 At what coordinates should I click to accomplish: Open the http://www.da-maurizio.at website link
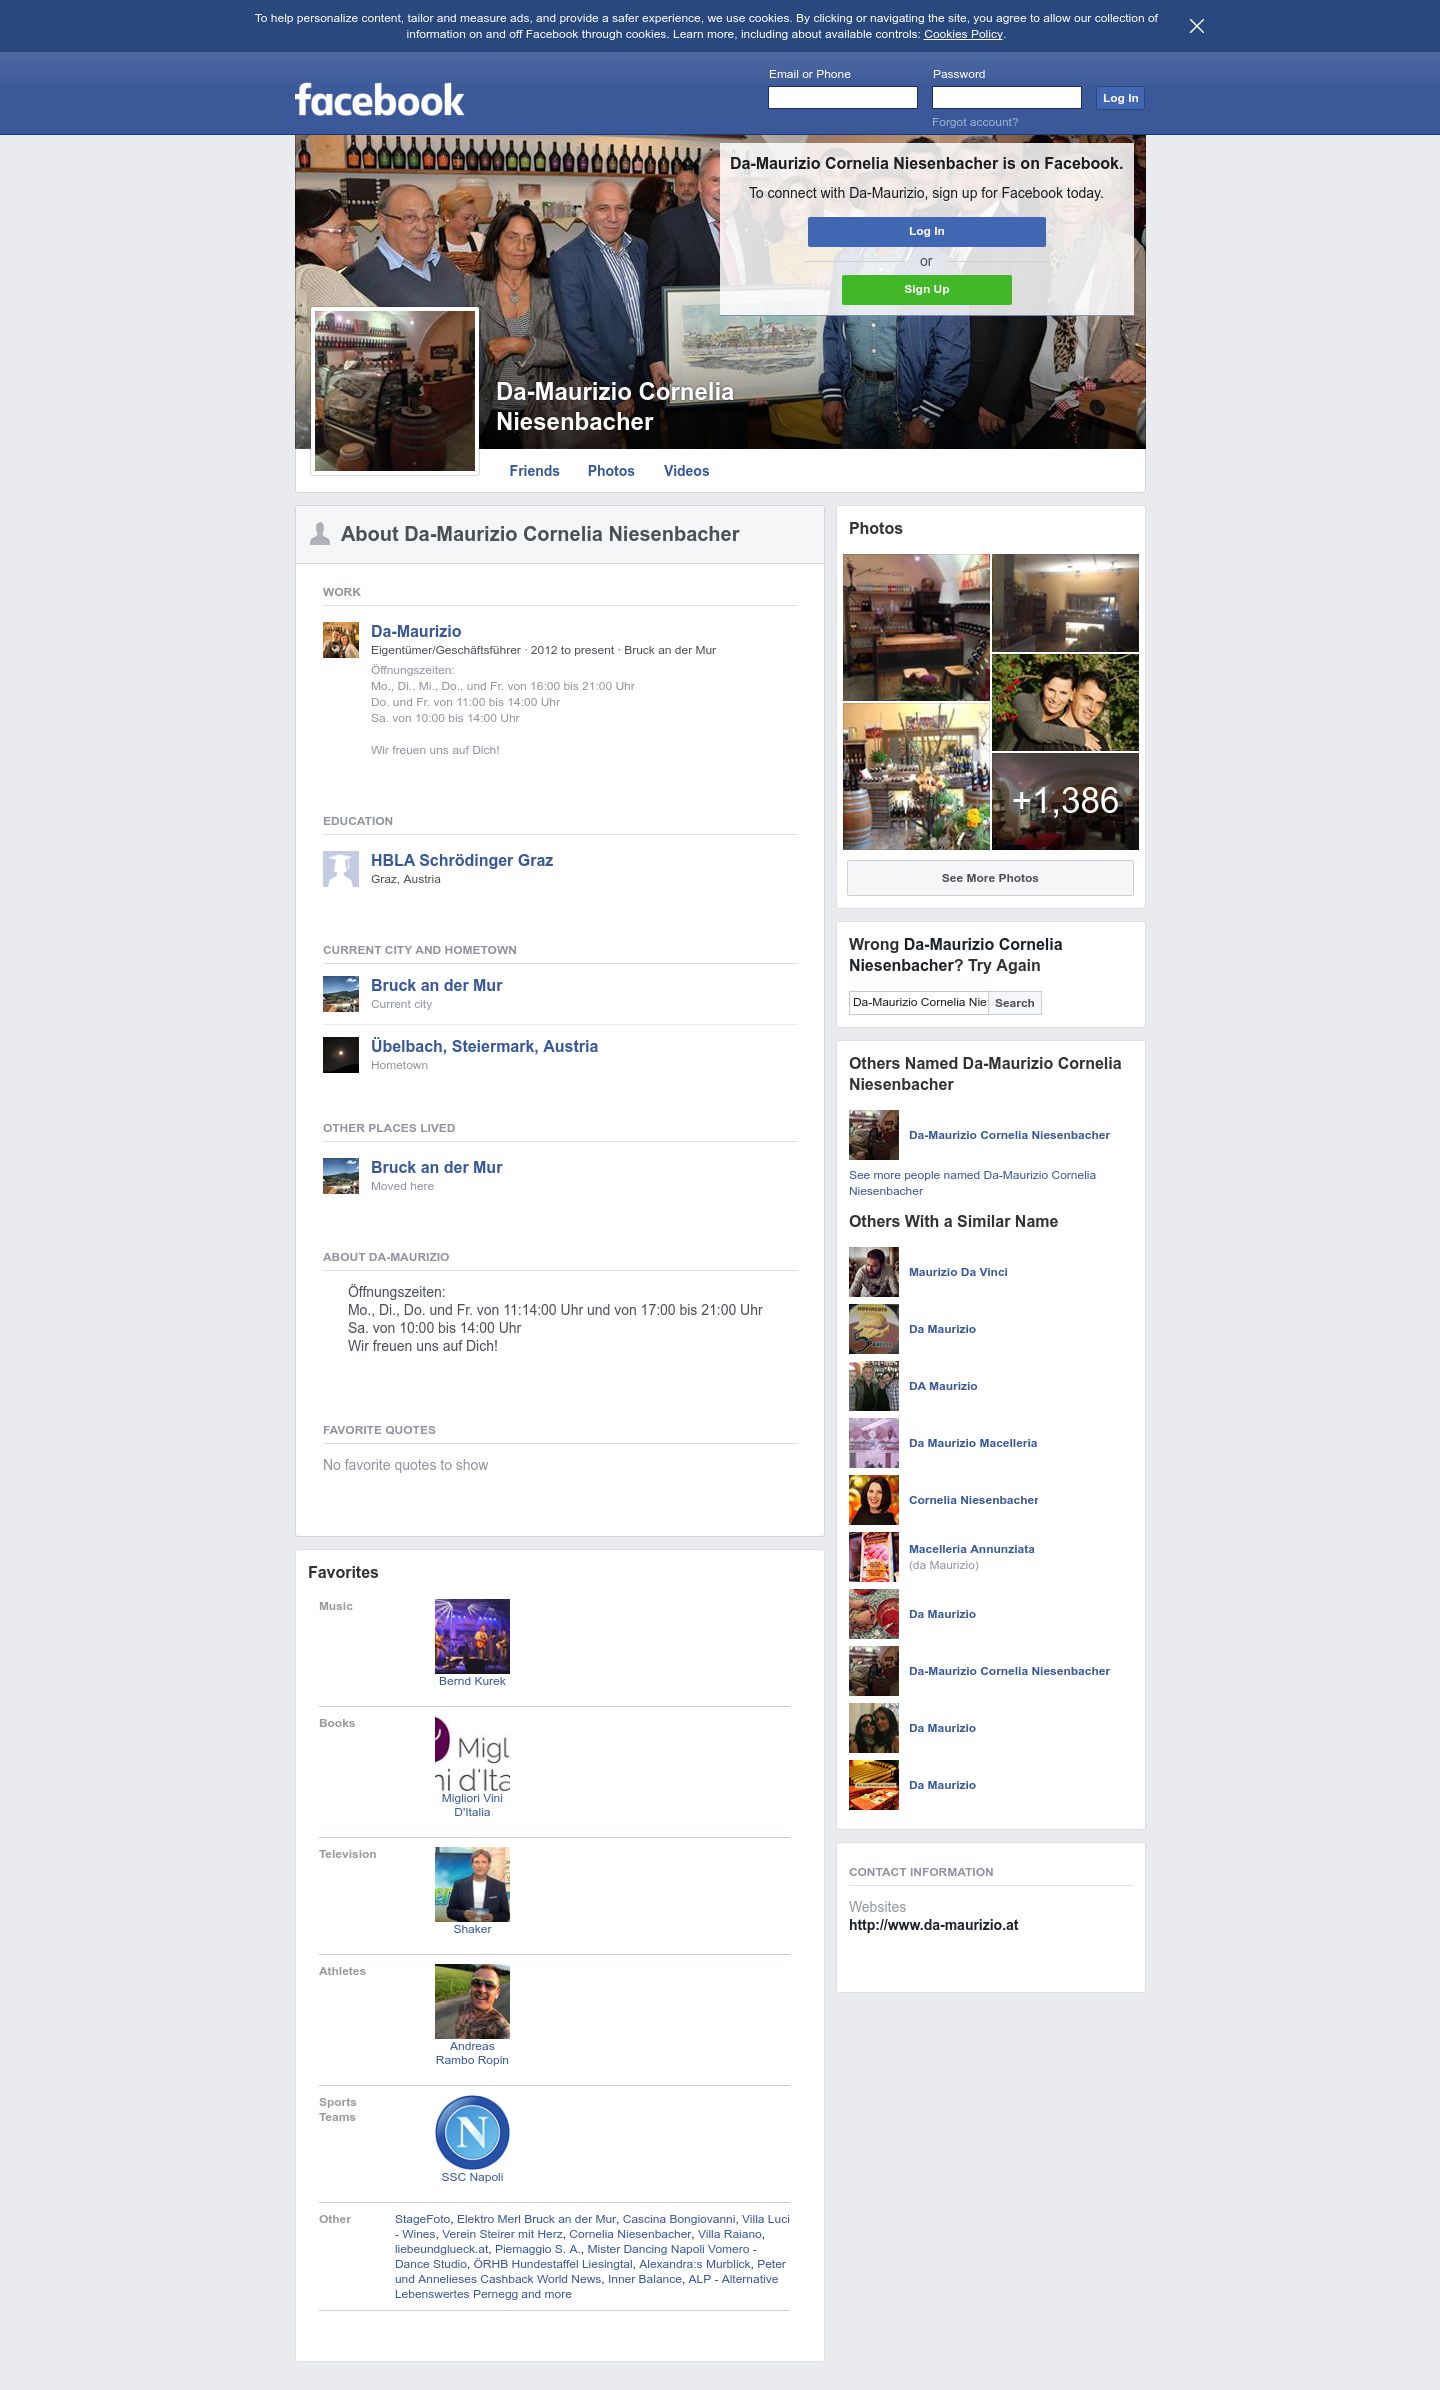(933, 1925)
